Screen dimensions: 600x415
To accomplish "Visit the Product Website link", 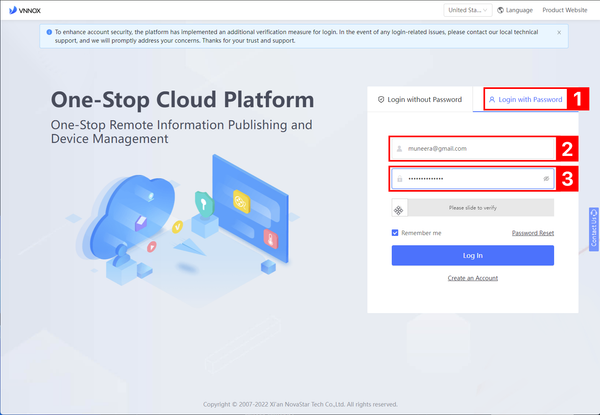I will click(564, 10).
